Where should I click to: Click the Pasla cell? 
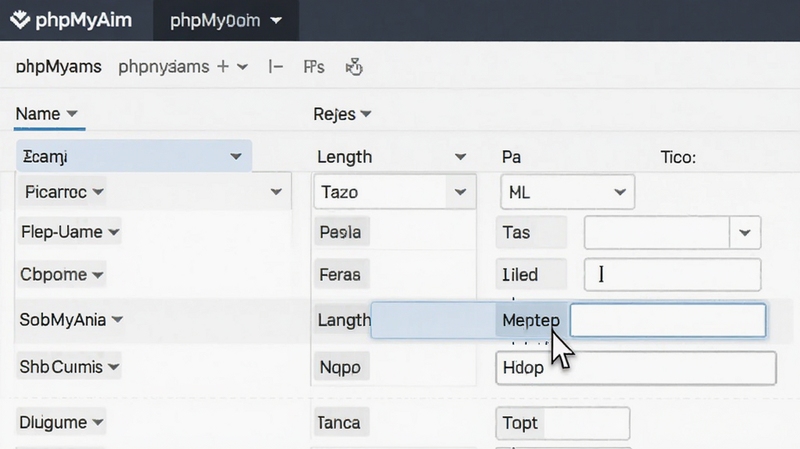341,232
